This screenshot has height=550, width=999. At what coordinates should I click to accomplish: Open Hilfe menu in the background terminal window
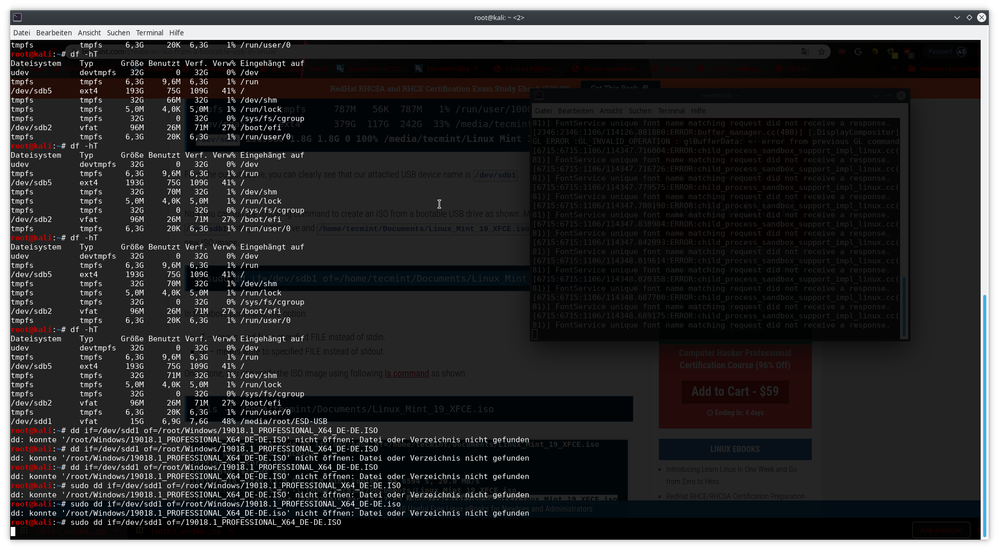click(698, 111)
